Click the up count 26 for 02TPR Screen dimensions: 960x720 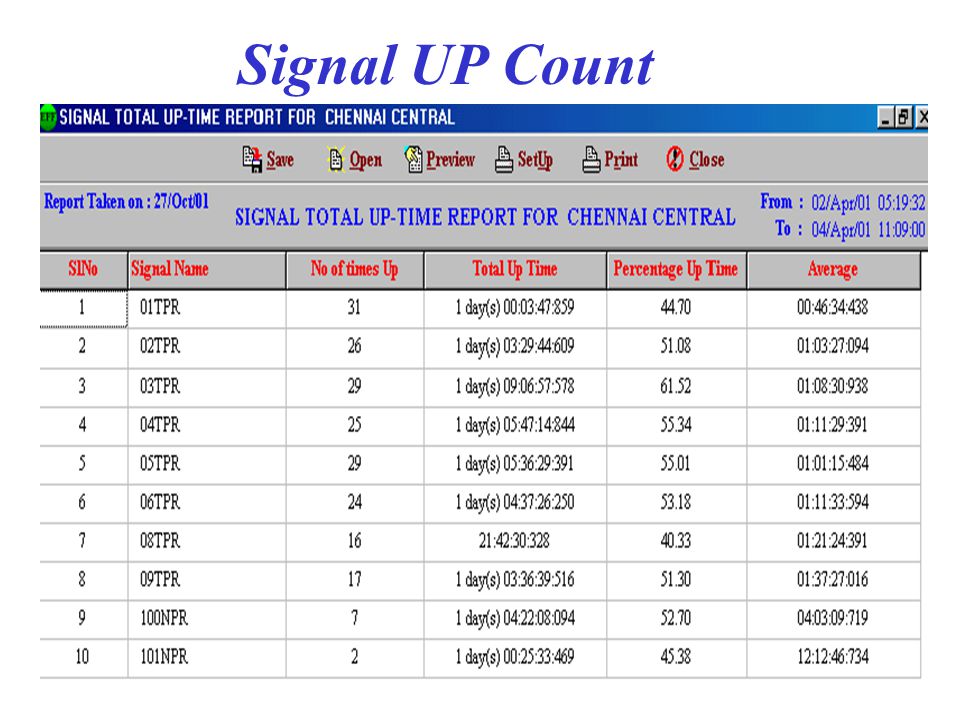click(x=354, y=347)
